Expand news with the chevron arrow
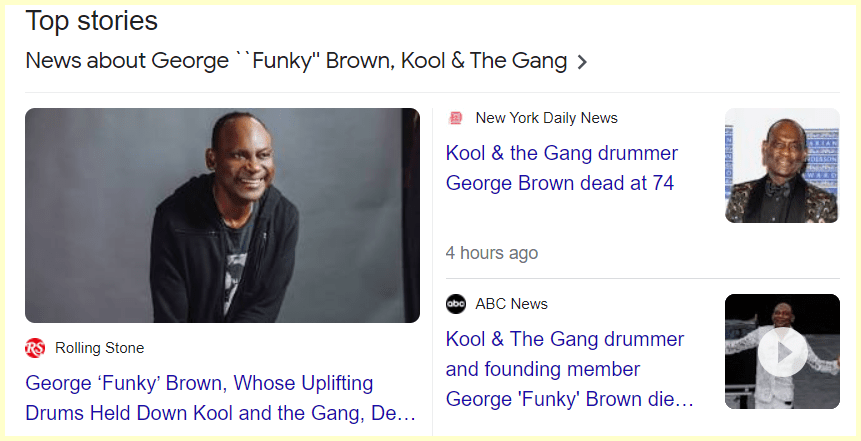This screenshot has width=861, height=441. click(x=582, y=62)
